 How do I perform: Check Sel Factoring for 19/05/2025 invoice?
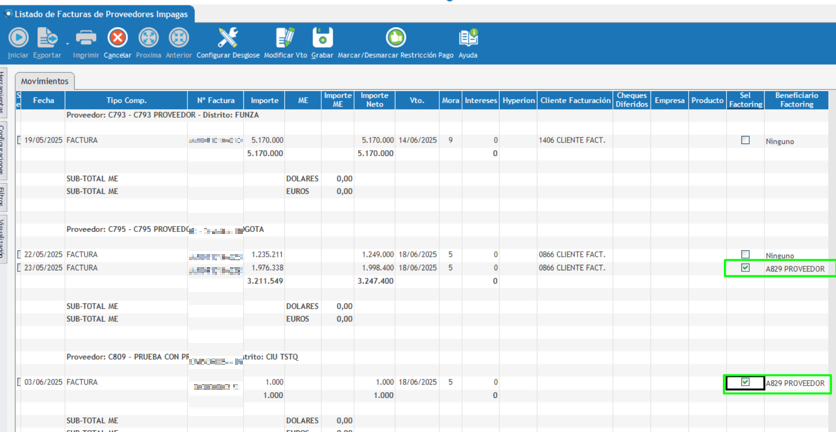pos(745,141)
